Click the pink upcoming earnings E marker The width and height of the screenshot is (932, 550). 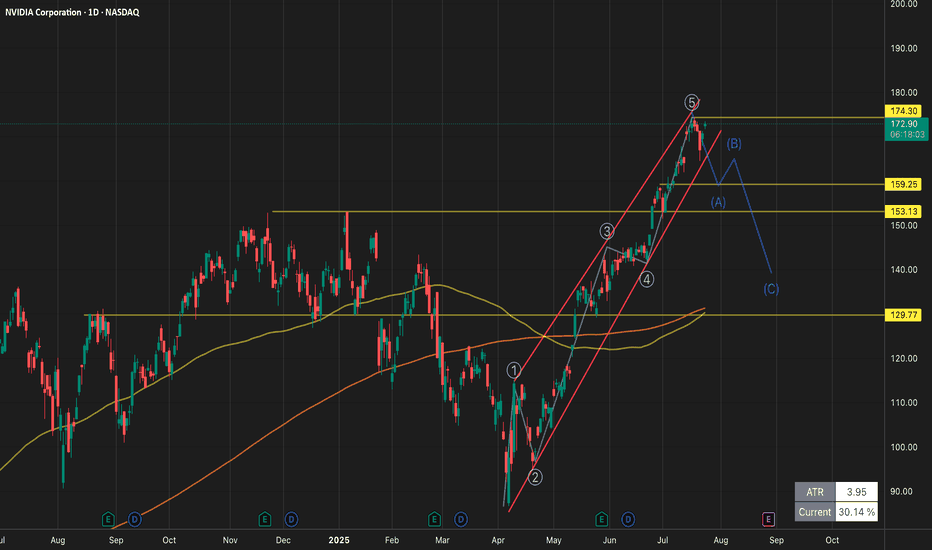768,520
